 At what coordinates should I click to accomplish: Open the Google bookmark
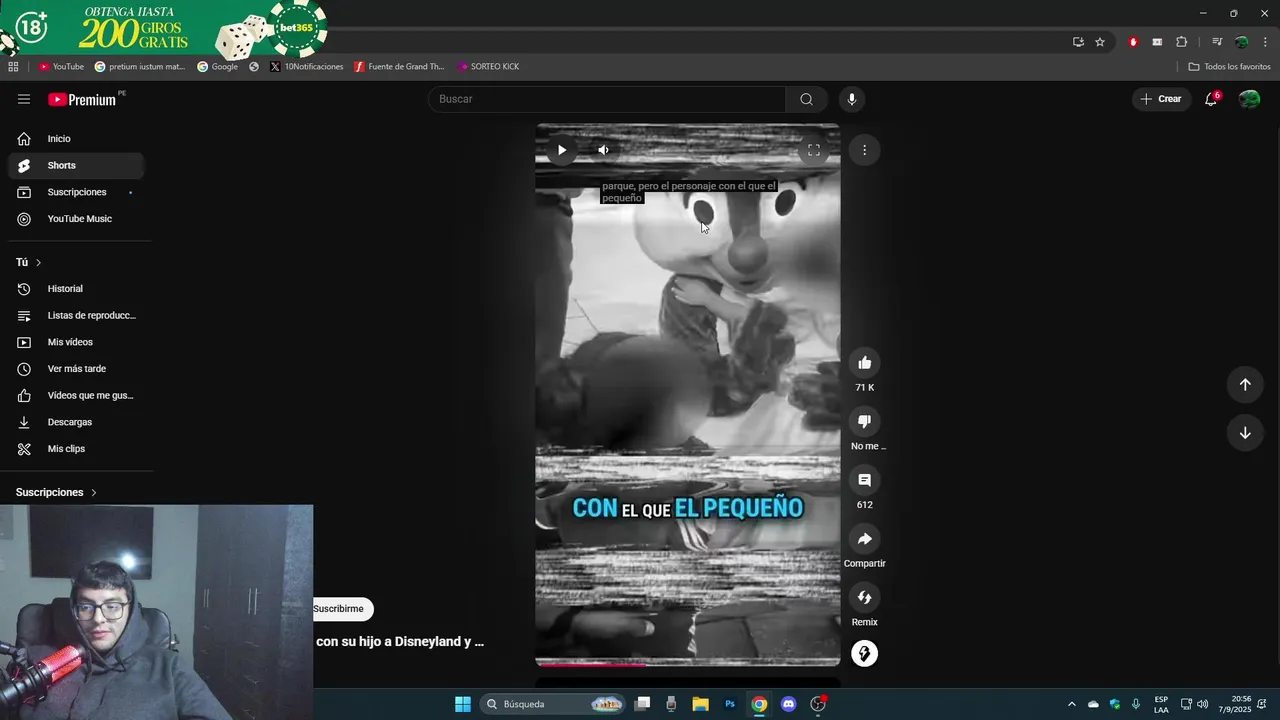[x=217, y=67]
